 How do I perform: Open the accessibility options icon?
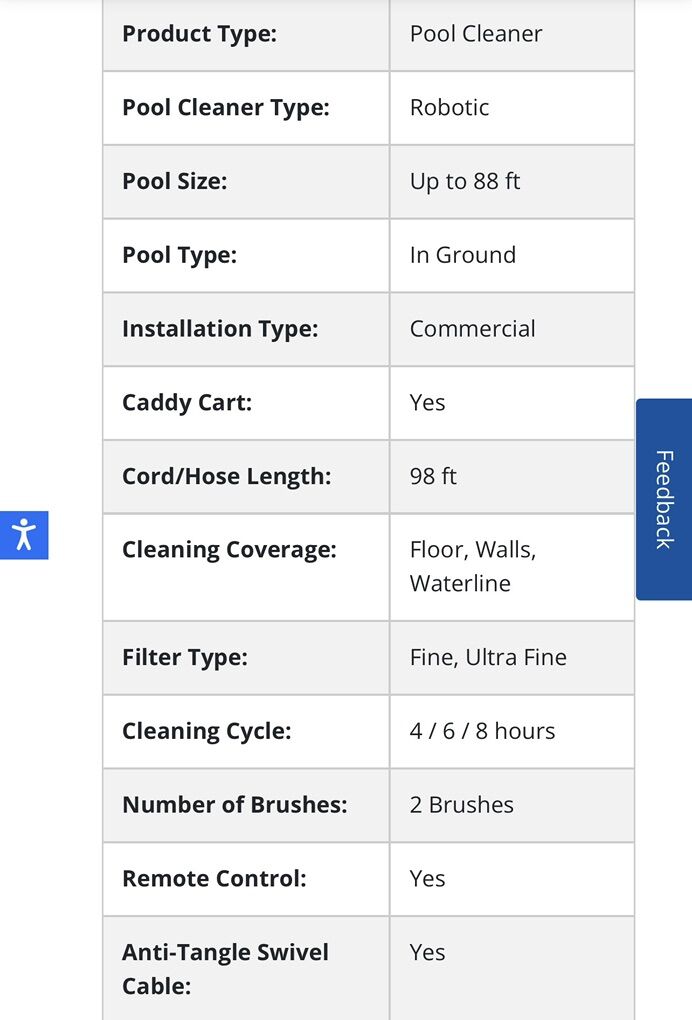[x=24, y=535]
